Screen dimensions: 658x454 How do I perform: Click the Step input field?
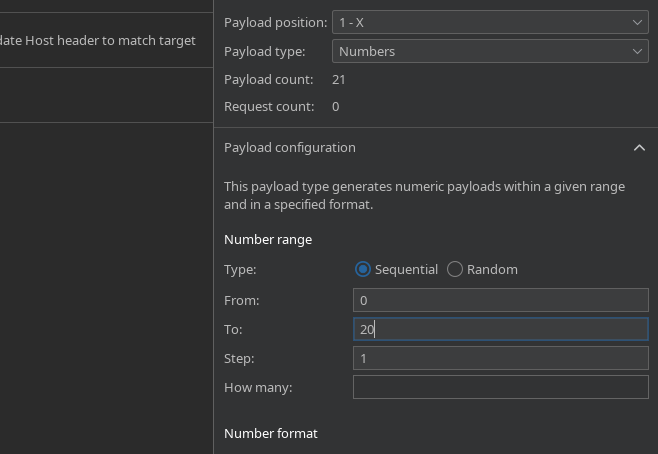[x=500, y=358]
